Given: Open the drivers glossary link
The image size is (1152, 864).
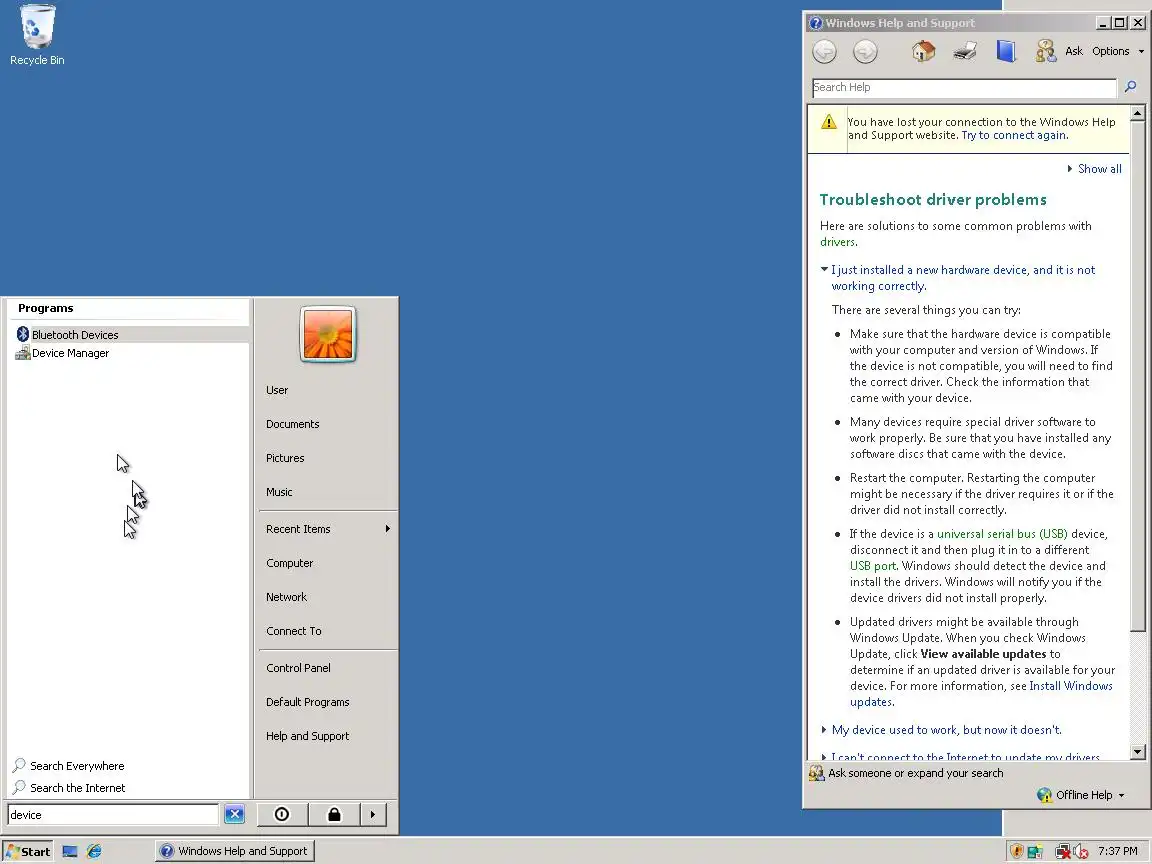Looking at the screenshot, I should 838,242.
